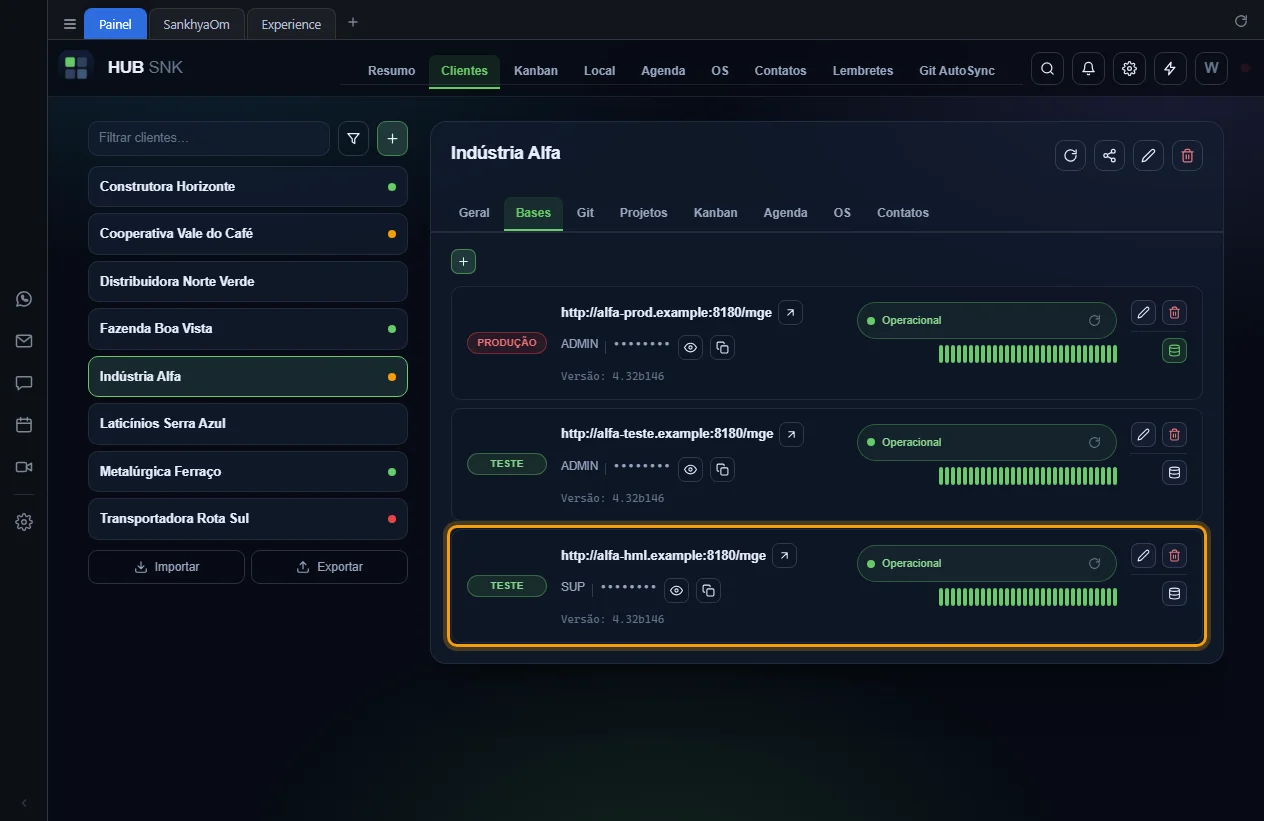1264x821 pixels.
Task: Add a new base with the small plus button
Action: tap(464, 261)
